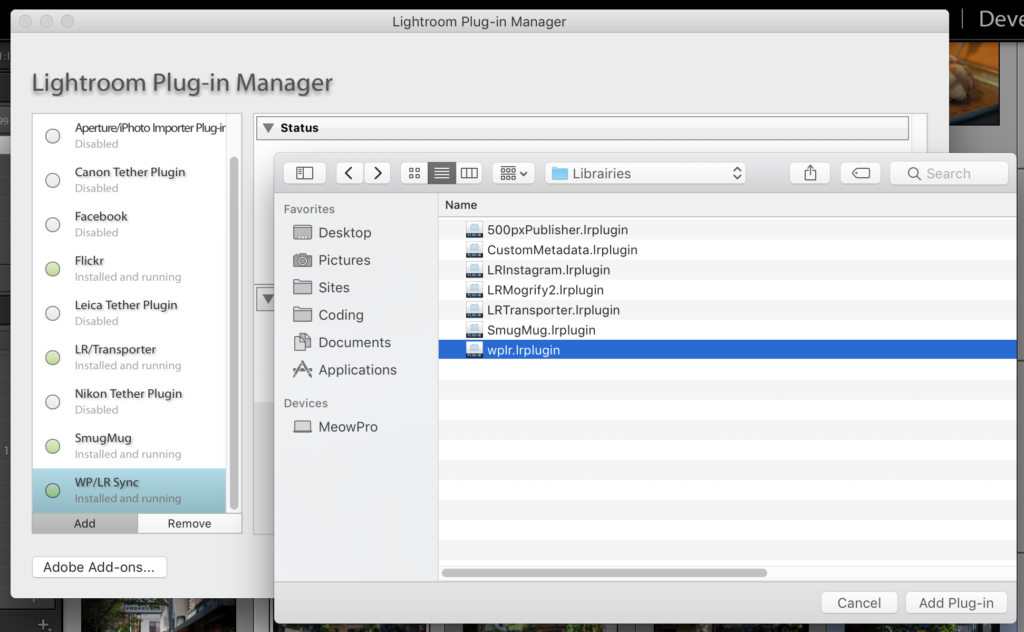Select Flickr in the plug-in list
This screenshot has height=632, width=1024.
click(x=129, y=269)
